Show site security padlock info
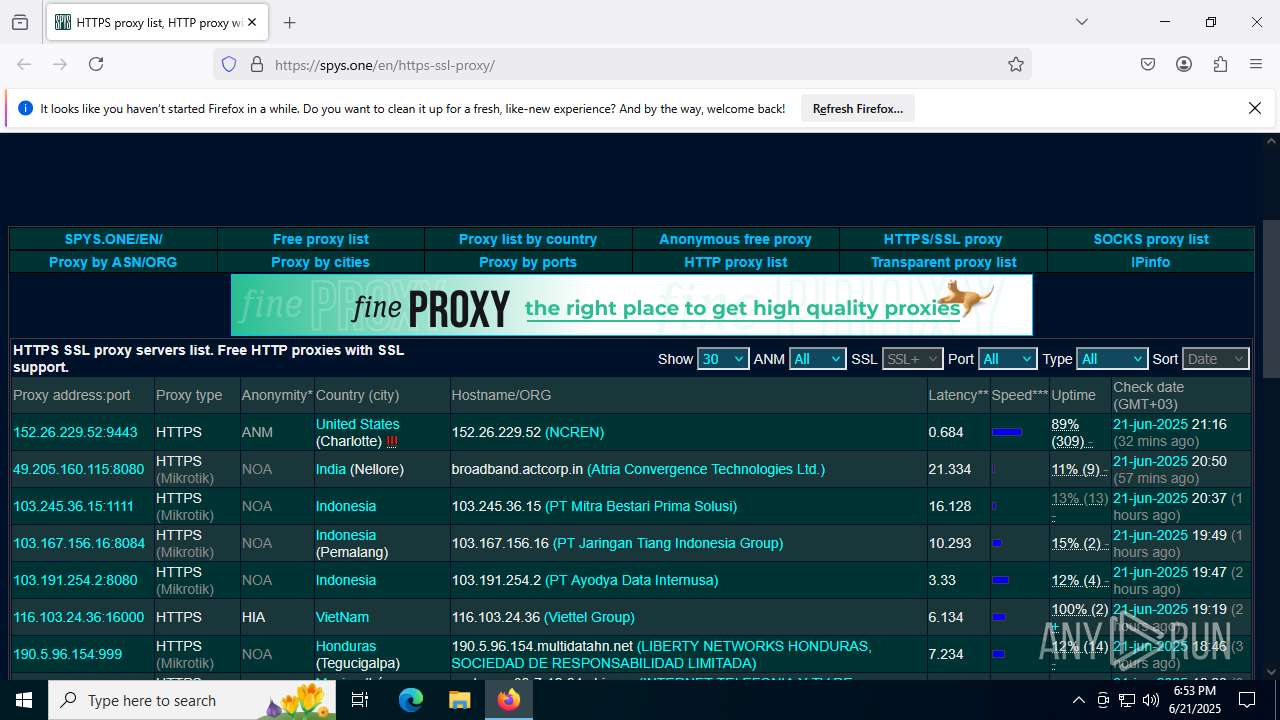This screenshot has height=720, width=1280. [x=257, y=64]
